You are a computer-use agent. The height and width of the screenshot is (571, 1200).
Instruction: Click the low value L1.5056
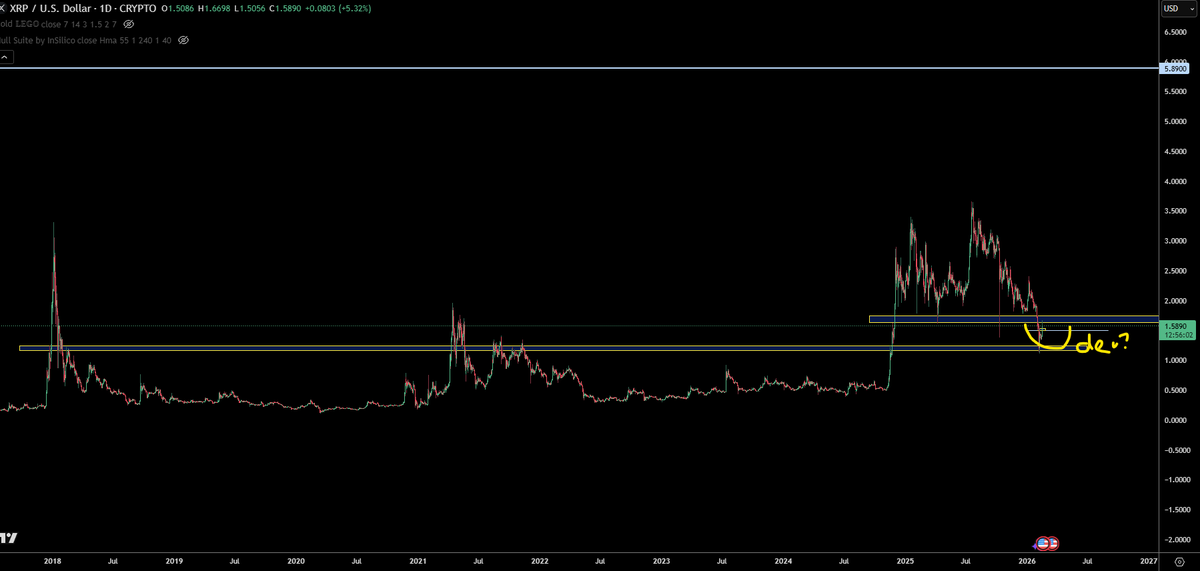point(251,7)
